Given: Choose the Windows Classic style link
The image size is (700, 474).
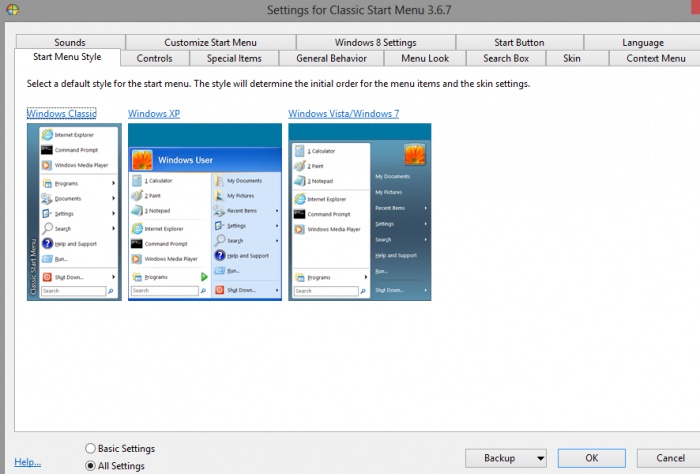Looking at the screenshot, I should click(62, 114).
